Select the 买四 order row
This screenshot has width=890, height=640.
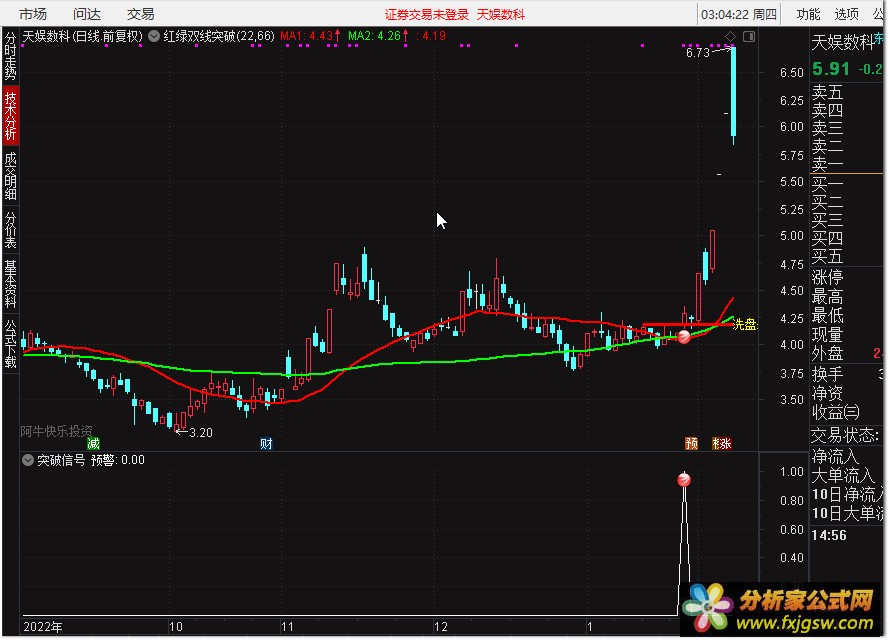[846, 238]
